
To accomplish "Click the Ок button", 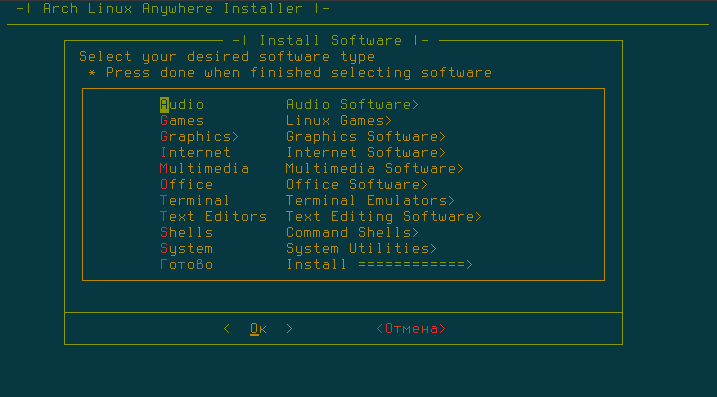I will click(258, 329).
